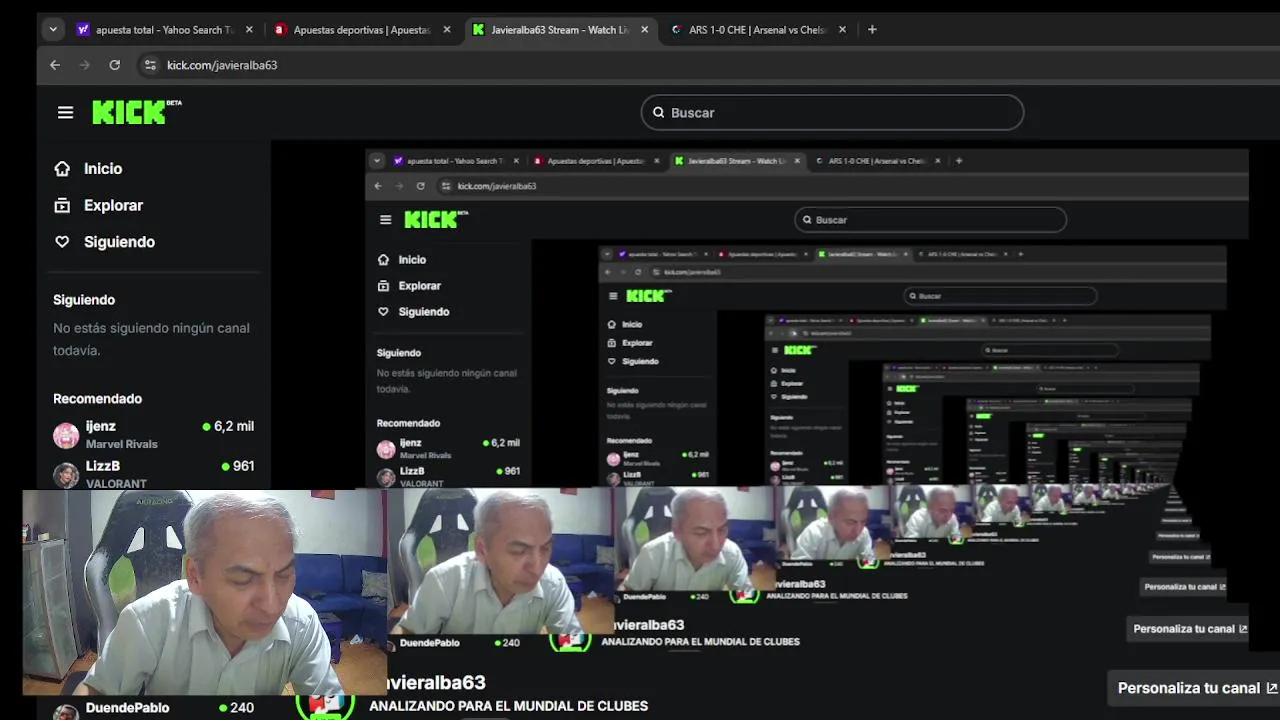Image resolution: width=1280 pixels, height=720 pixels.
Task: Close the Apuestas deportivas tab
Action: (447, 30)
